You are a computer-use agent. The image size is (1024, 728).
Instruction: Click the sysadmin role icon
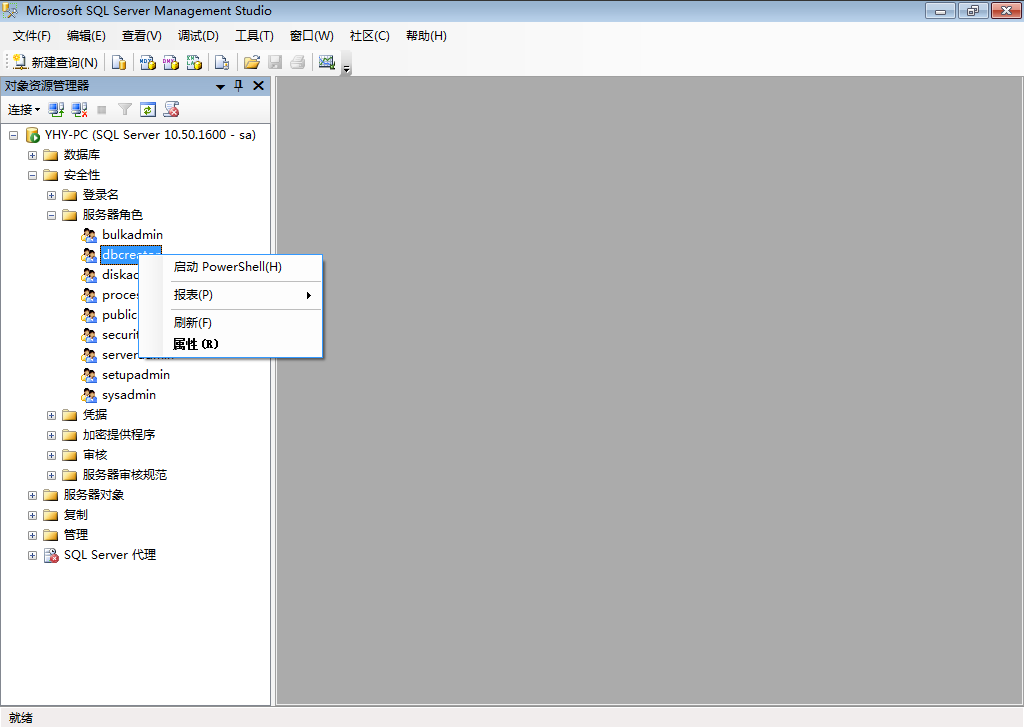[x=89, y=396]
